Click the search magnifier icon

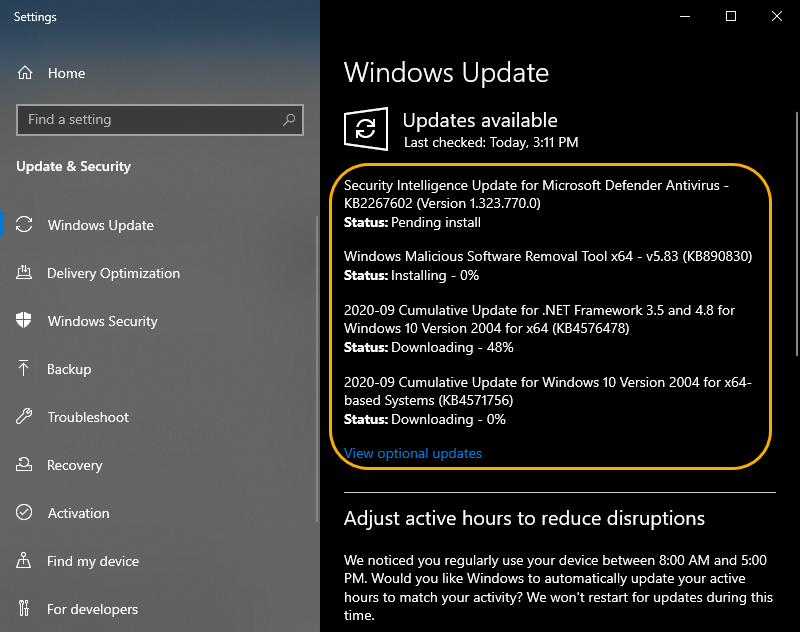point(289,119)
